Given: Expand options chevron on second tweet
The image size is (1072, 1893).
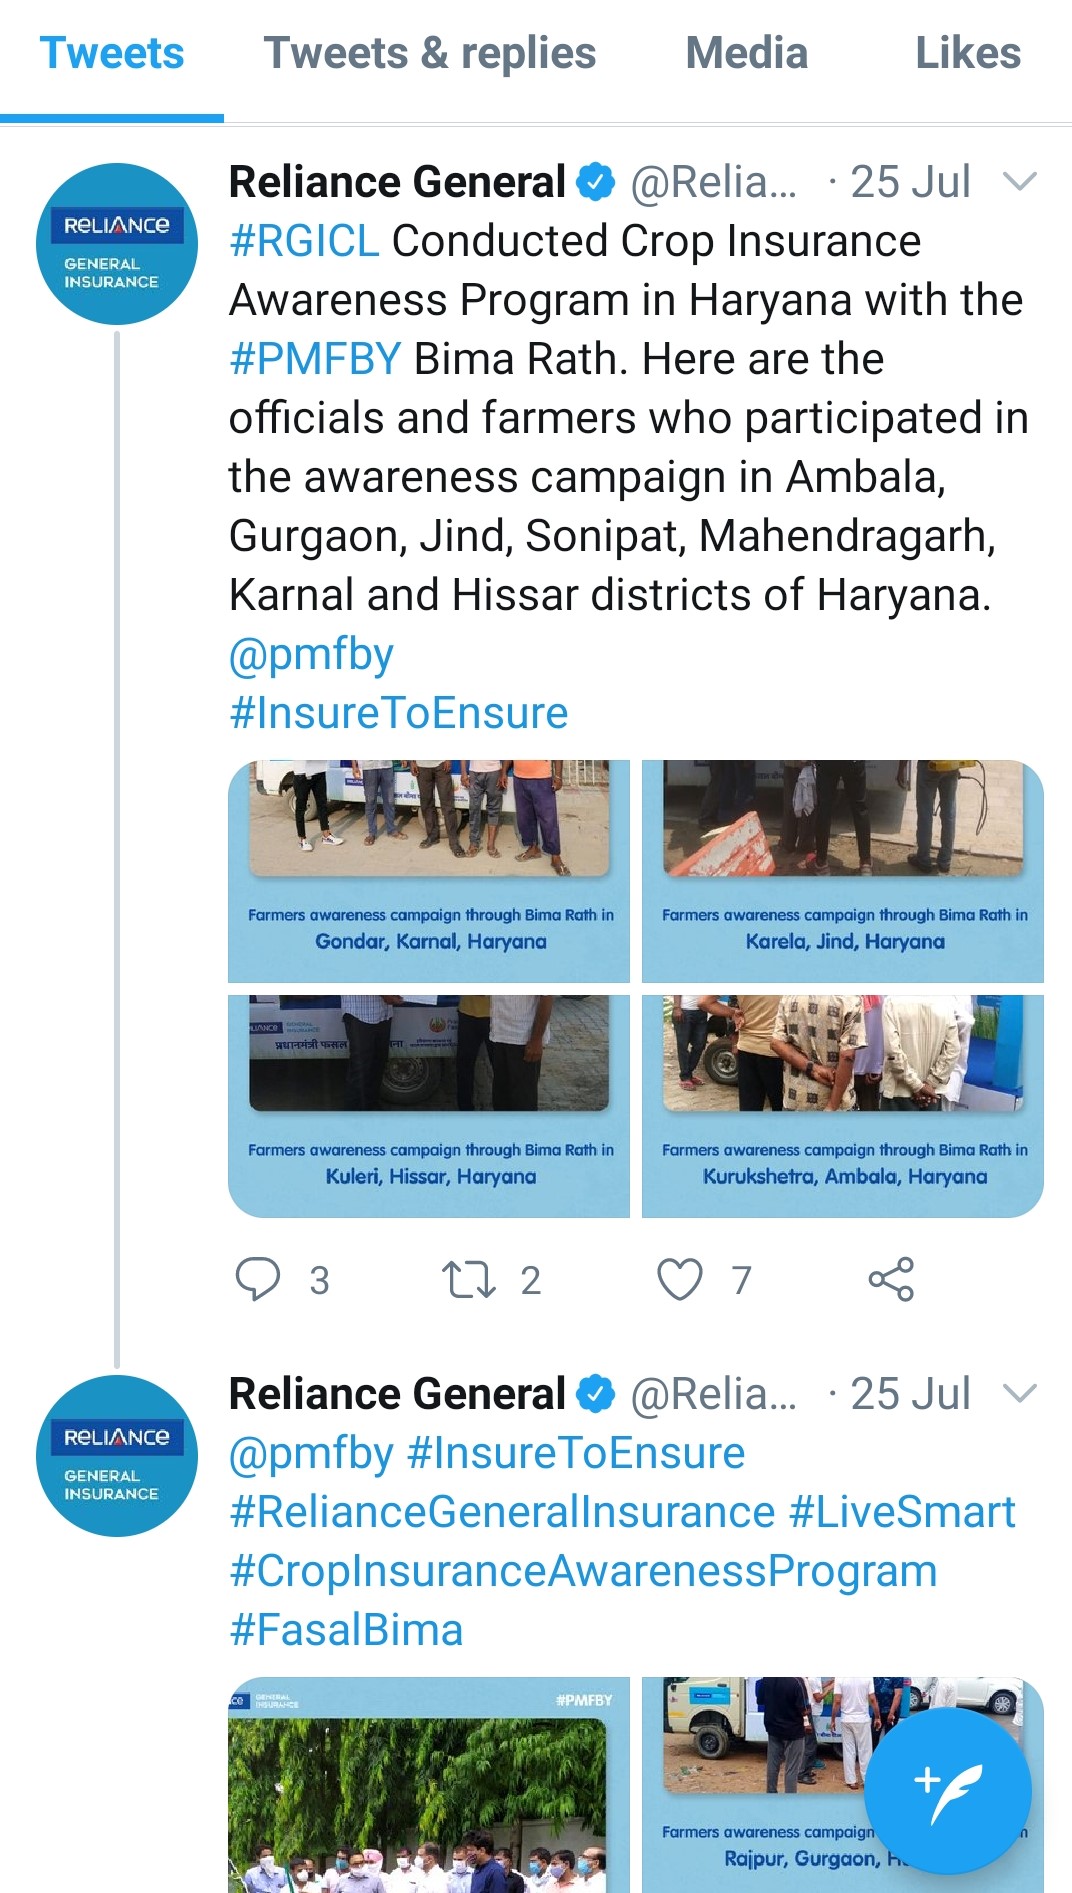Looking at the screenshot, I should 1019,1394.
